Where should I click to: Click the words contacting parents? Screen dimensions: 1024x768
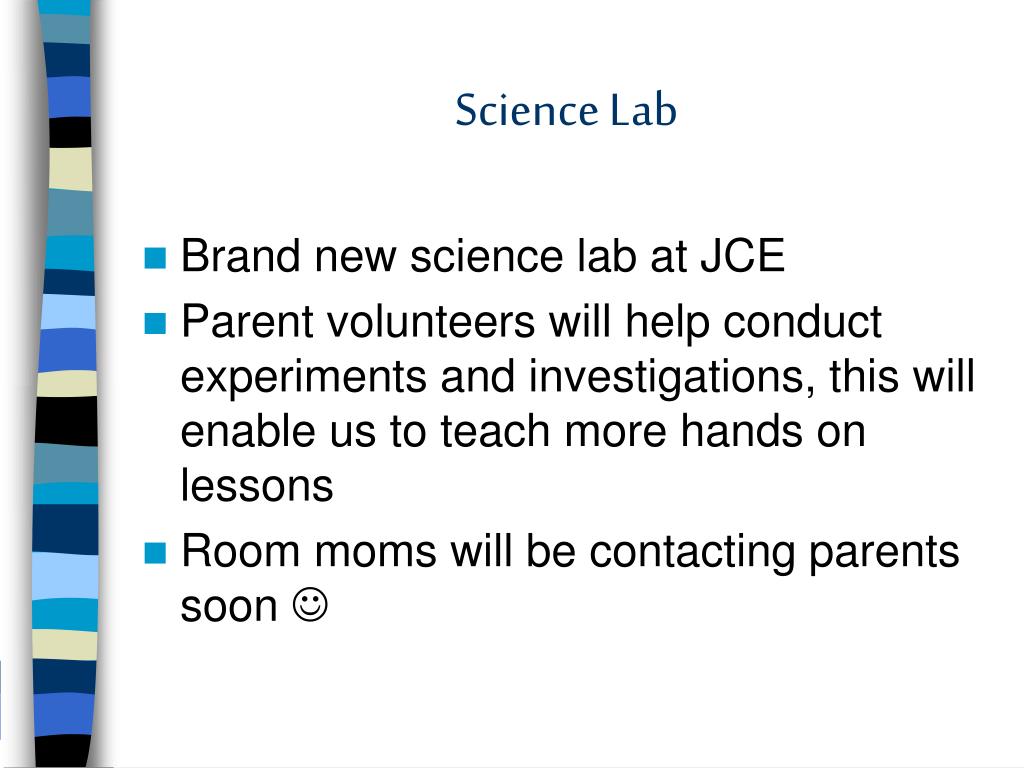tap(774, 553)
